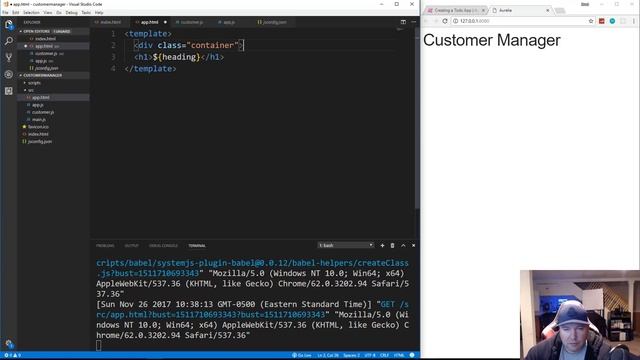Switch to the app.html editor tab

tap(149, 22)
